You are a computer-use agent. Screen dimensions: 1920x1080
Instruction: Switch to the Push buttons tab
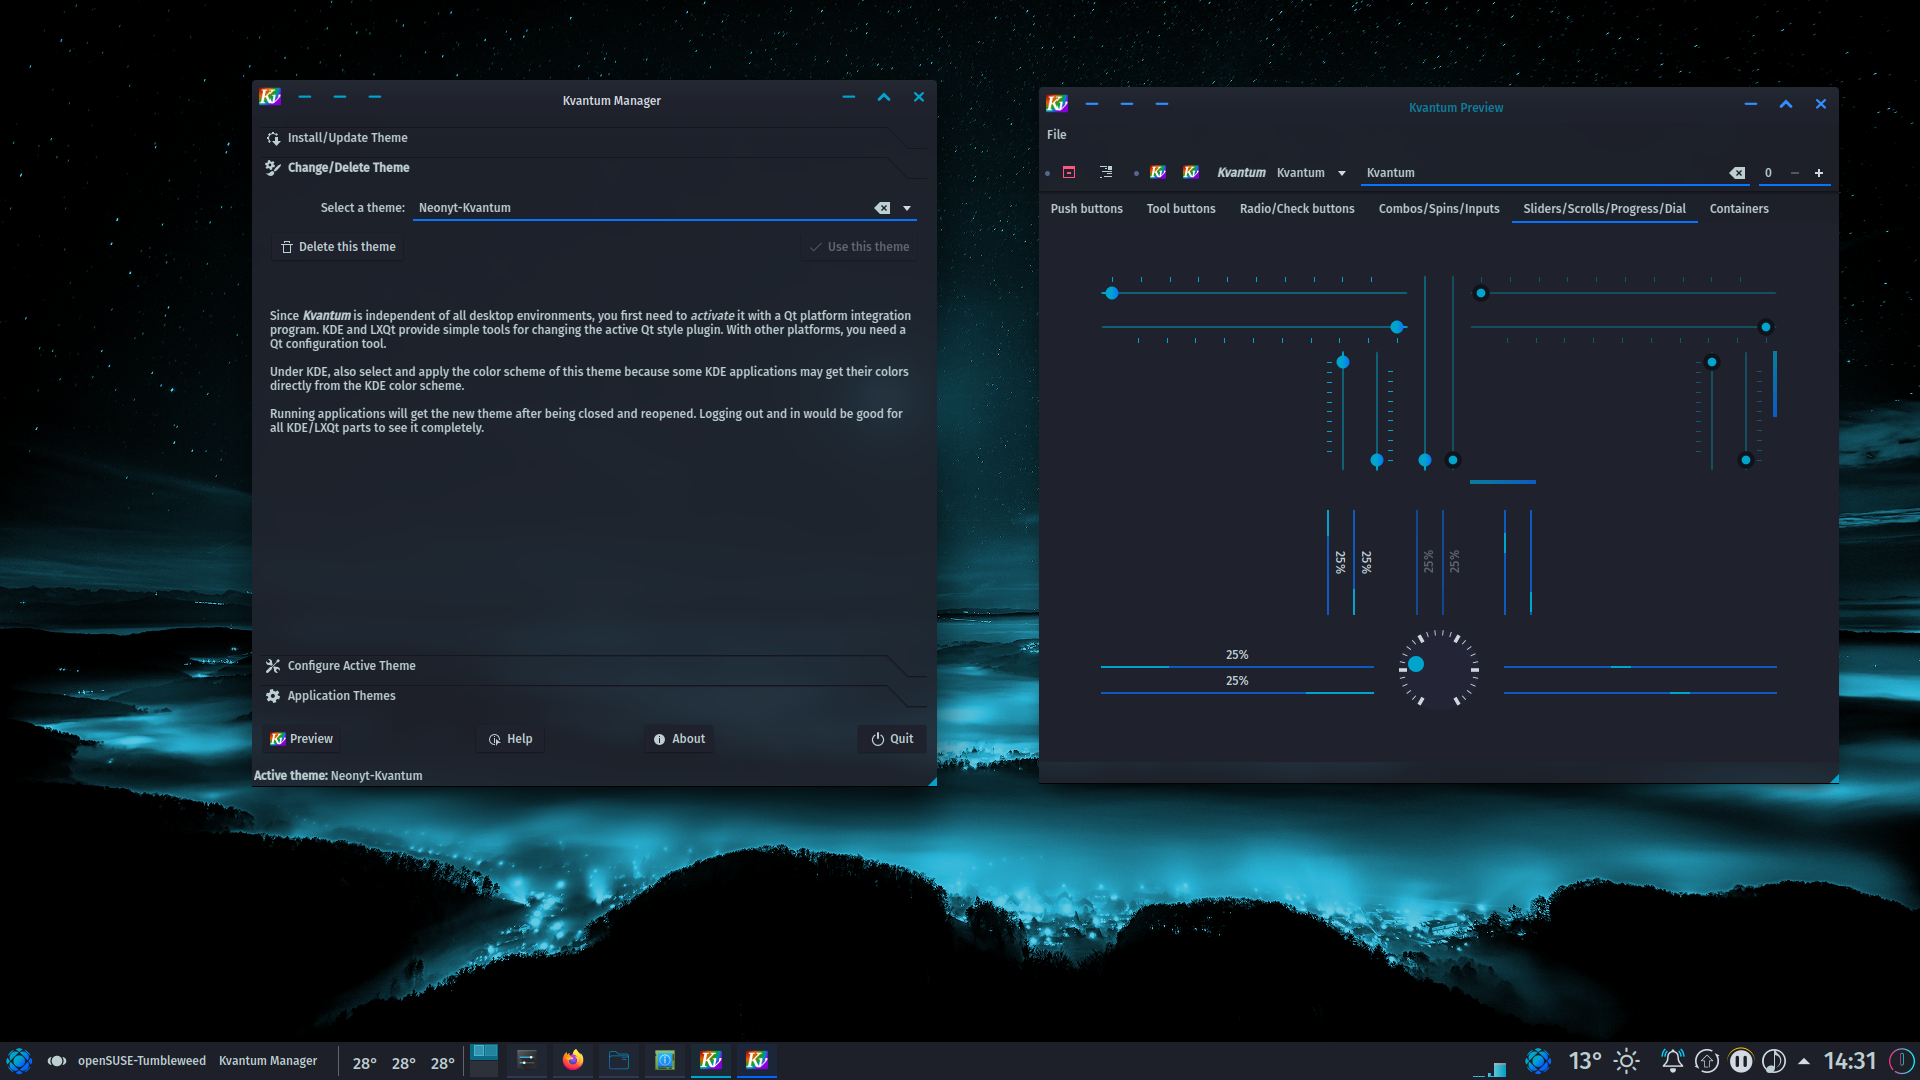1087,209
